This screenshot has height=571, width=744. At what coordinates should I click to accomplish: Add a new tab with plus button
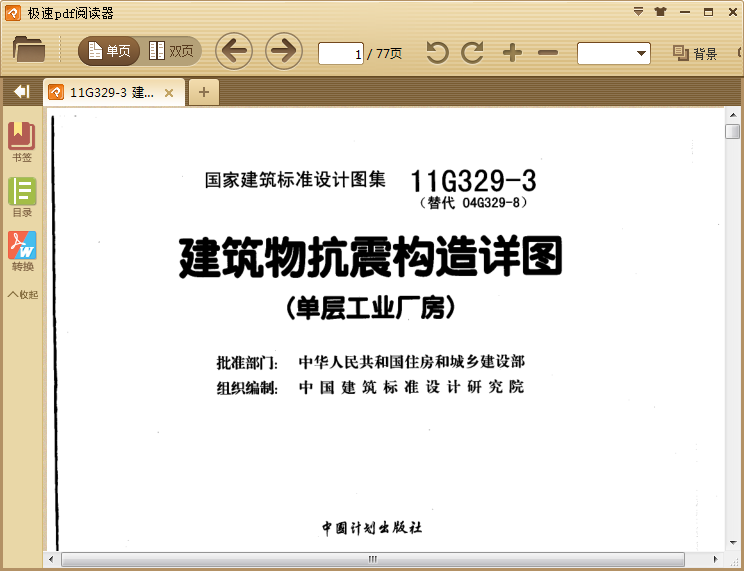point(204,92)
